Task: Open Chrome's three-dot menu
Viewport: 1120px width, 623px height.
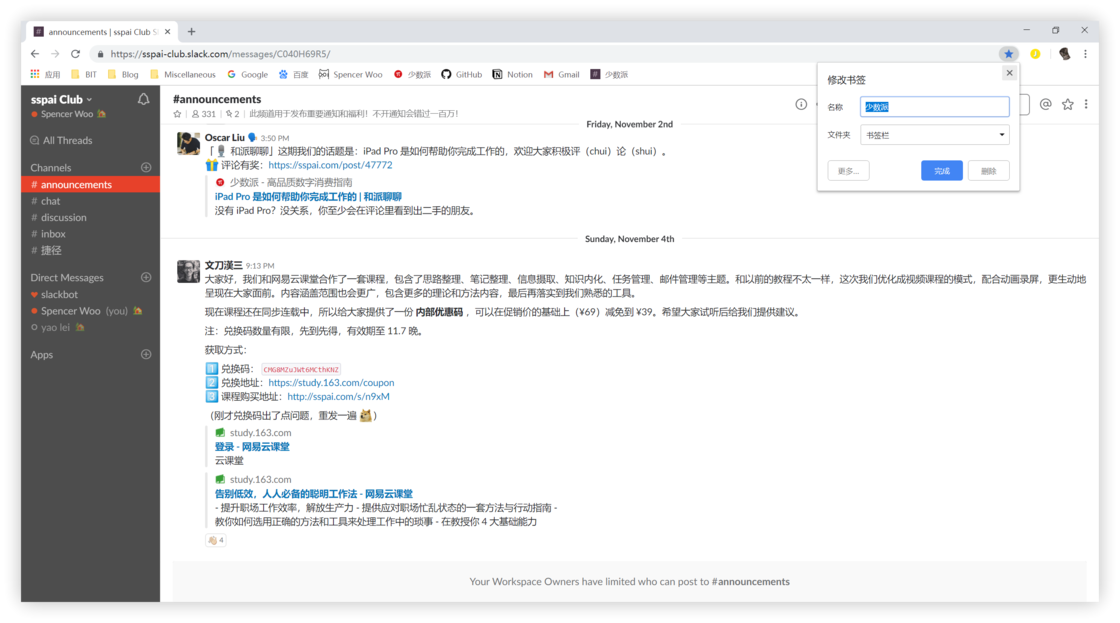Action: (1085, 54)
